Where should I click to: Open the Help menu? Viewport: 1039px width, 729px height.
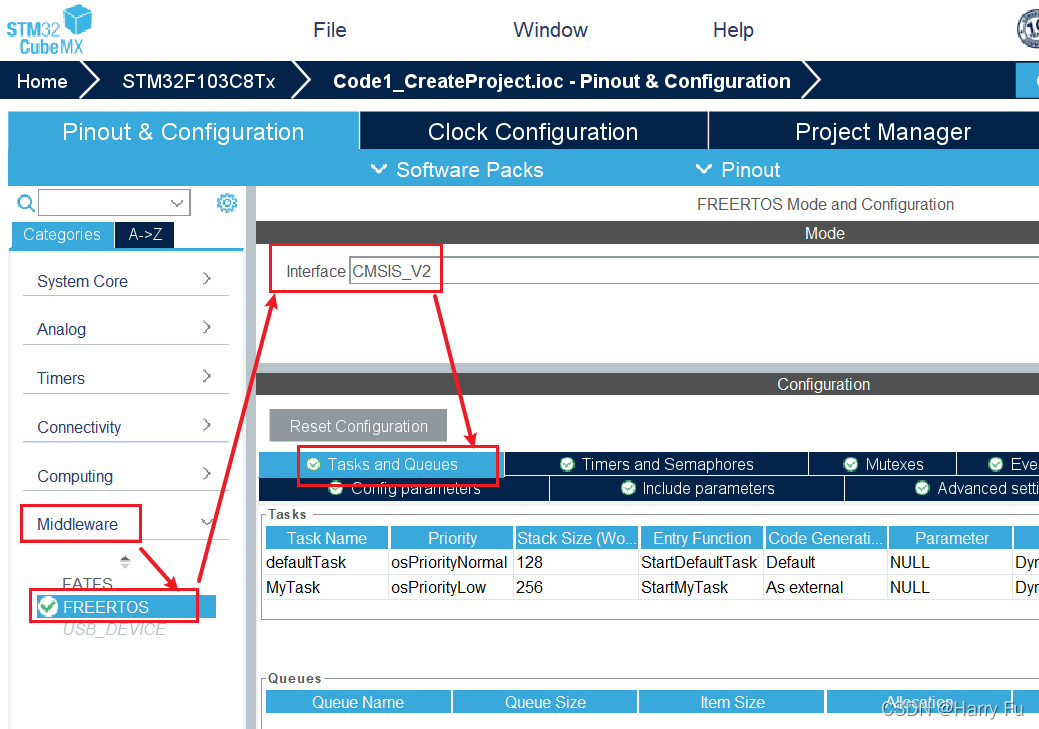click(733, 30)
